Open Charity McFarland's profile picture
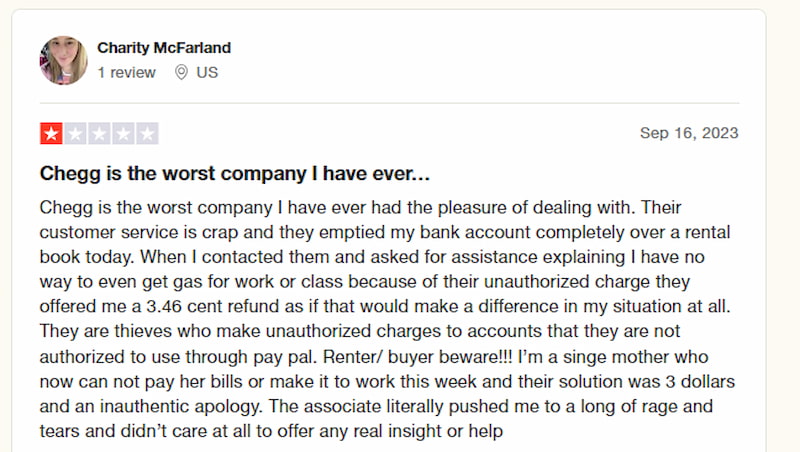The height and width of the screenshot is (452, 800). (63, 60)
